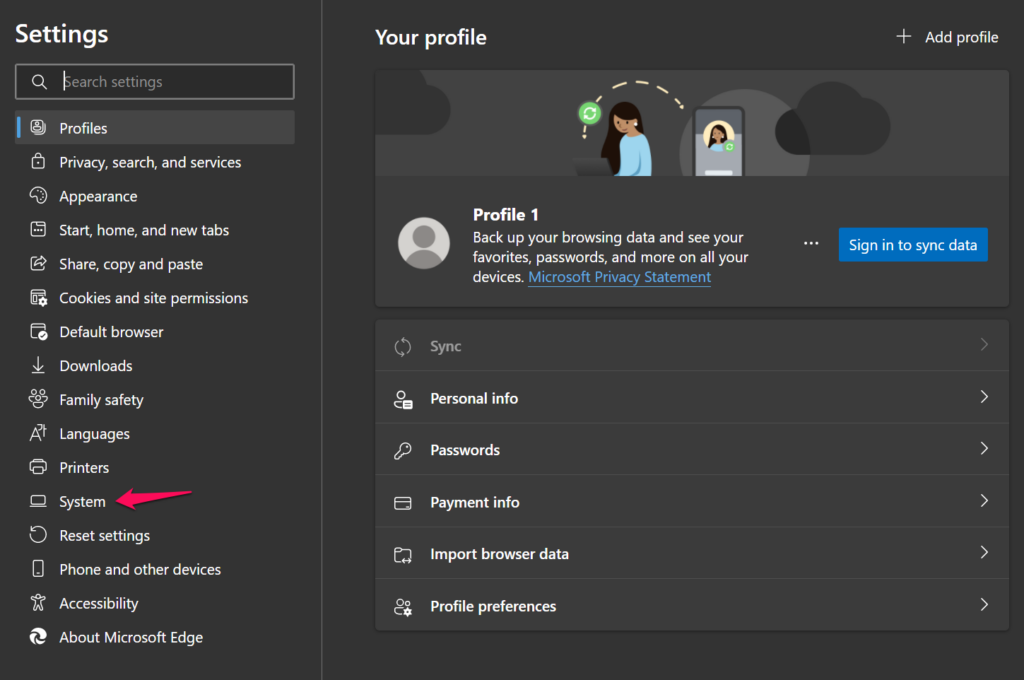Open Accessibility settings
This screenshot has height=680, width=1024.
tap(155, 603)
